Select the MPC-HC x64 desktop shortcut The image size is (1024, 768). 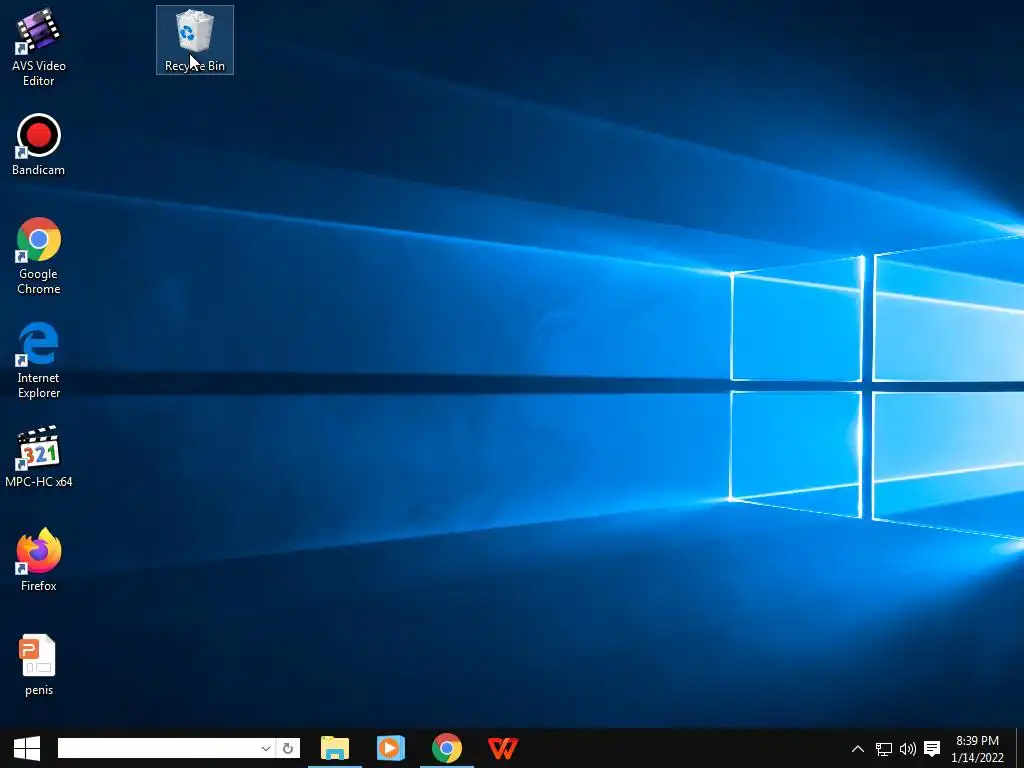click(39, 456)
